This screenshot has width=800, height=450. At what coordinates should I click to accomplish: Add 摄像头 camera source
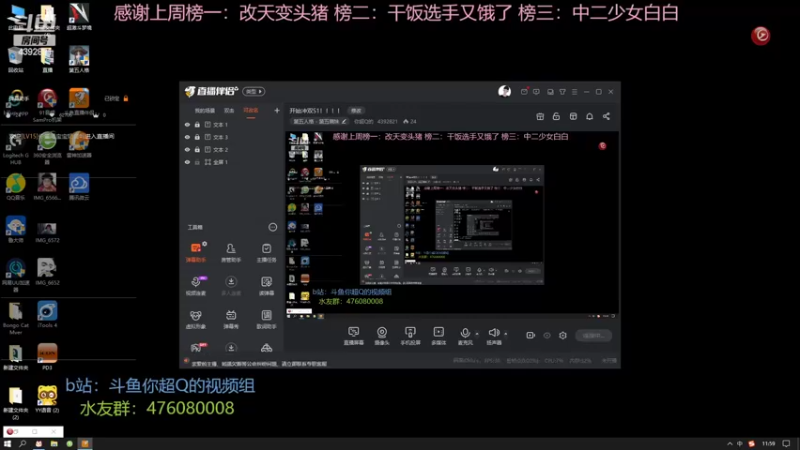coord(382,336)
